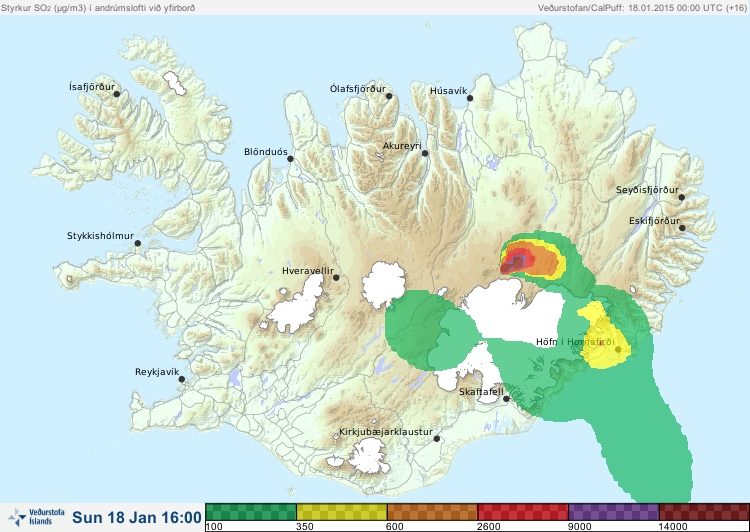The image size is (750, 532).
Task: Click the Veðurstofan/CalPuff forecast run text
Action: tap(641, 8)
